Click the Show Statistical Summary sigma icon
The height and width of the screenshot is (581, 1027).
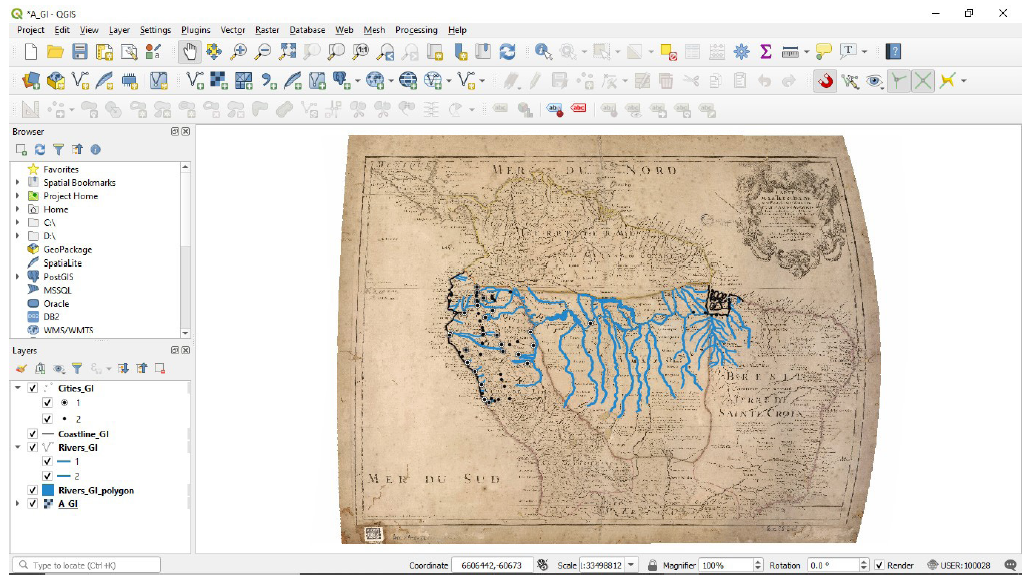[x=766, y=51]
